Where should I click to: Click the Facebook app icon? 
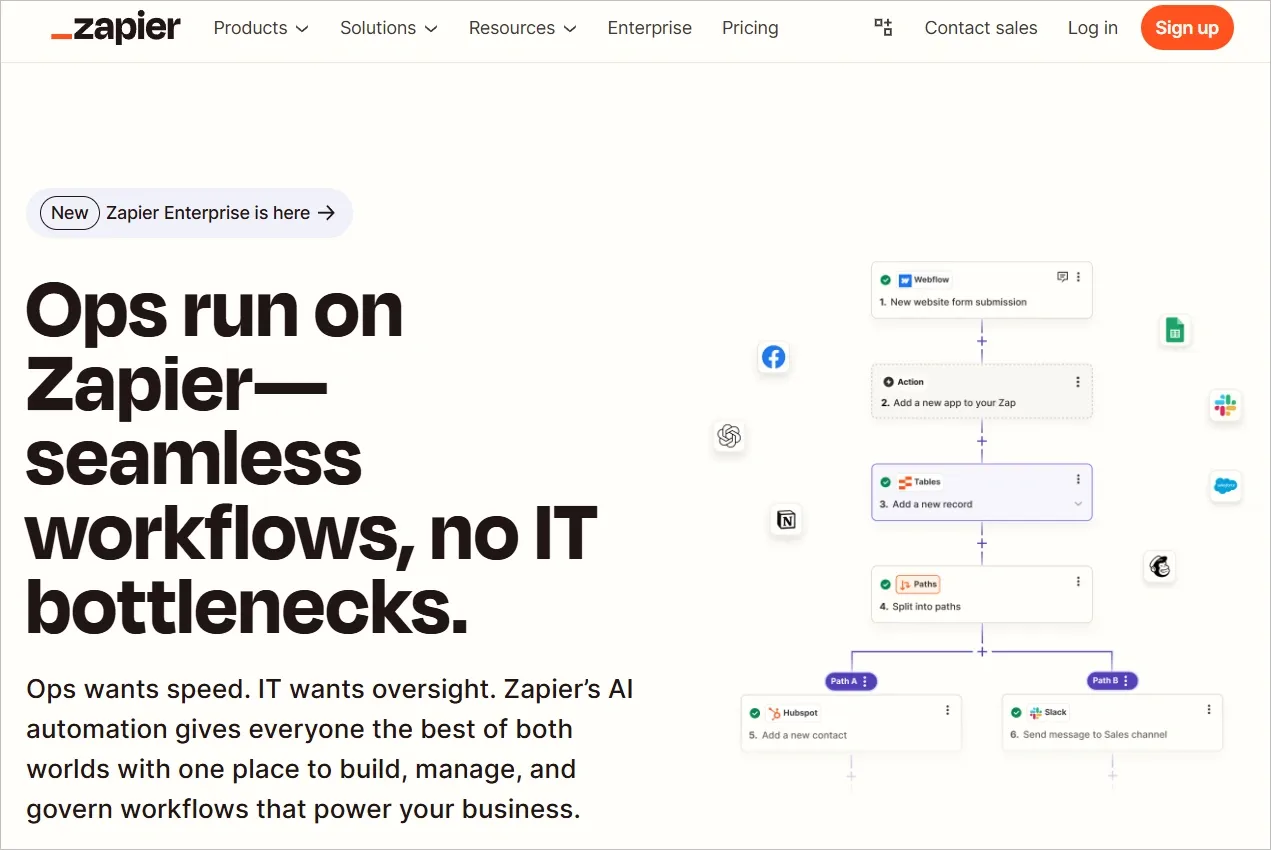coord(773,357)
